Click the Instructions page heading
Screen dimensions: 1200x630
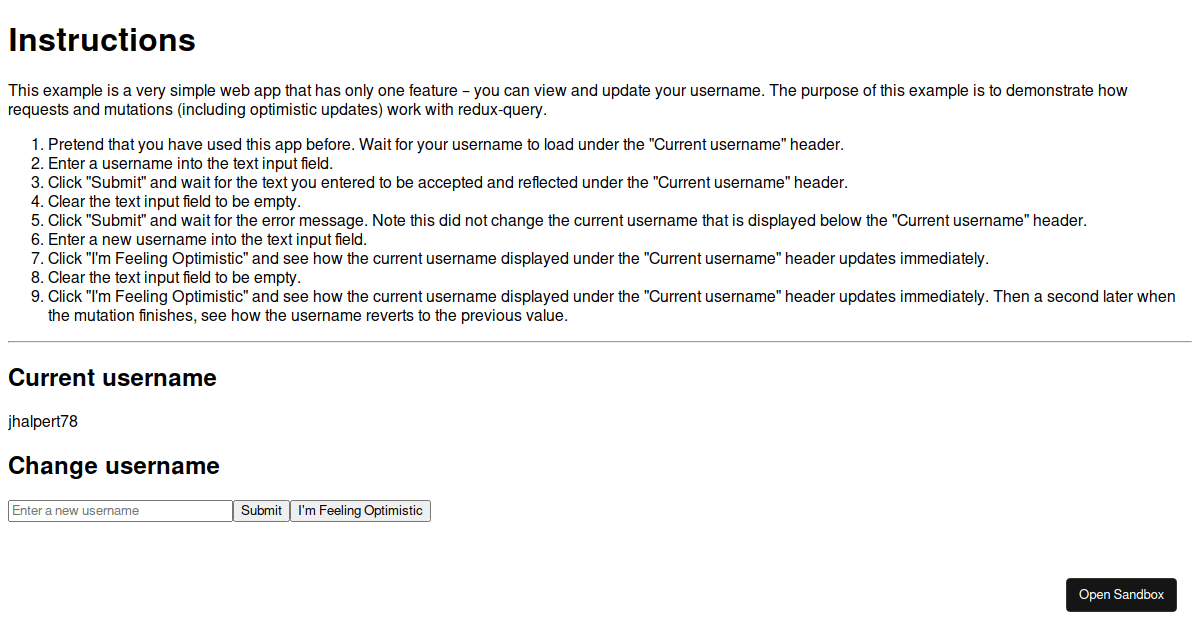click(102, 41)
